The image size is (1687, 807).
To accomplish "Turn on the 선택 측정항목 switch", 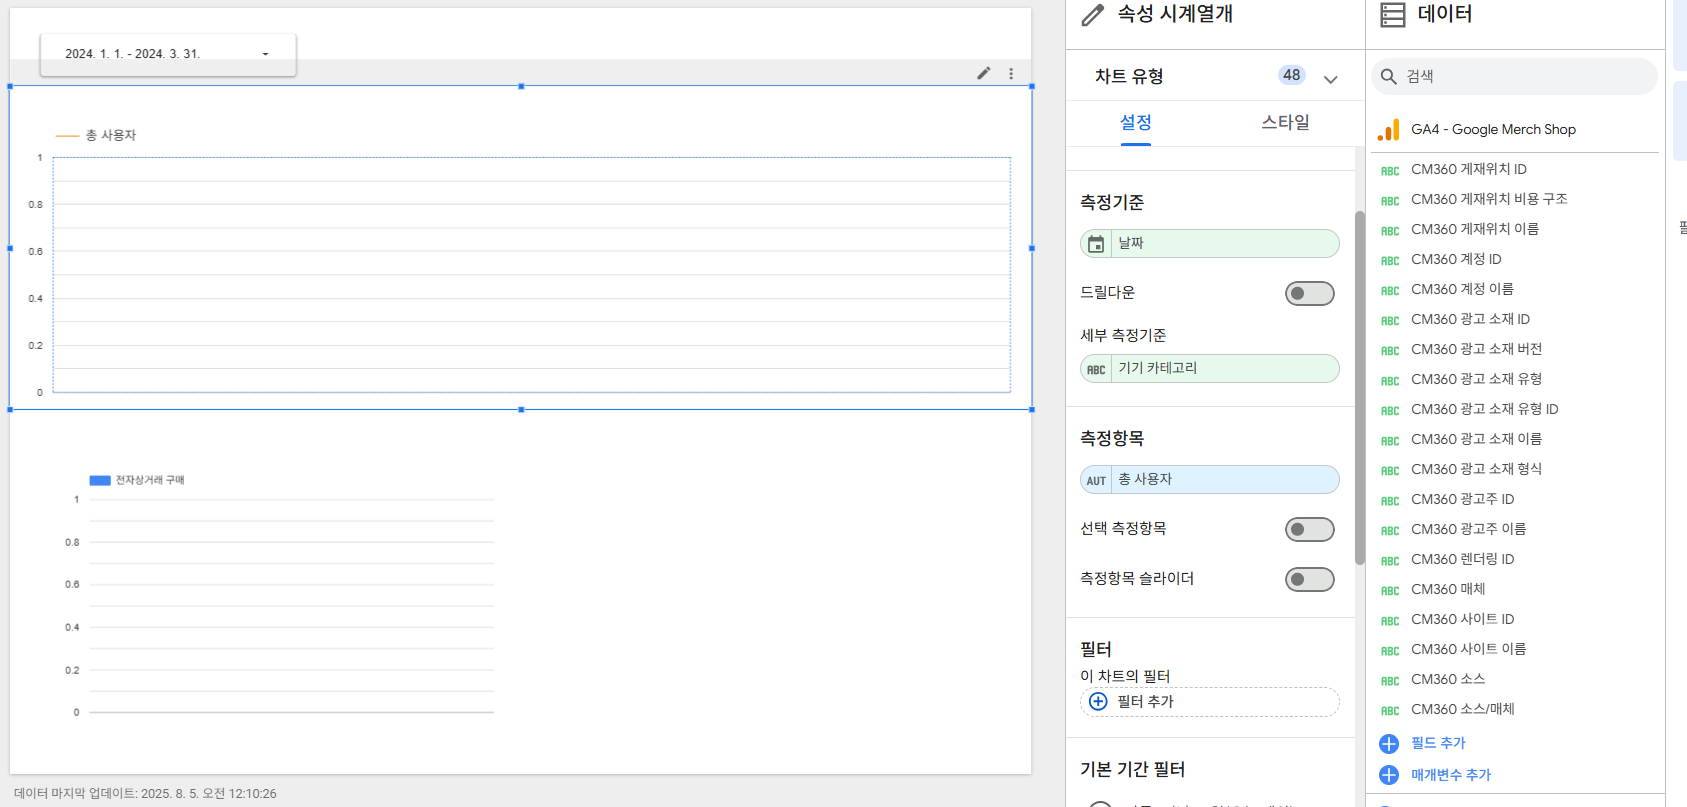I will click(x=1310, y=529).
